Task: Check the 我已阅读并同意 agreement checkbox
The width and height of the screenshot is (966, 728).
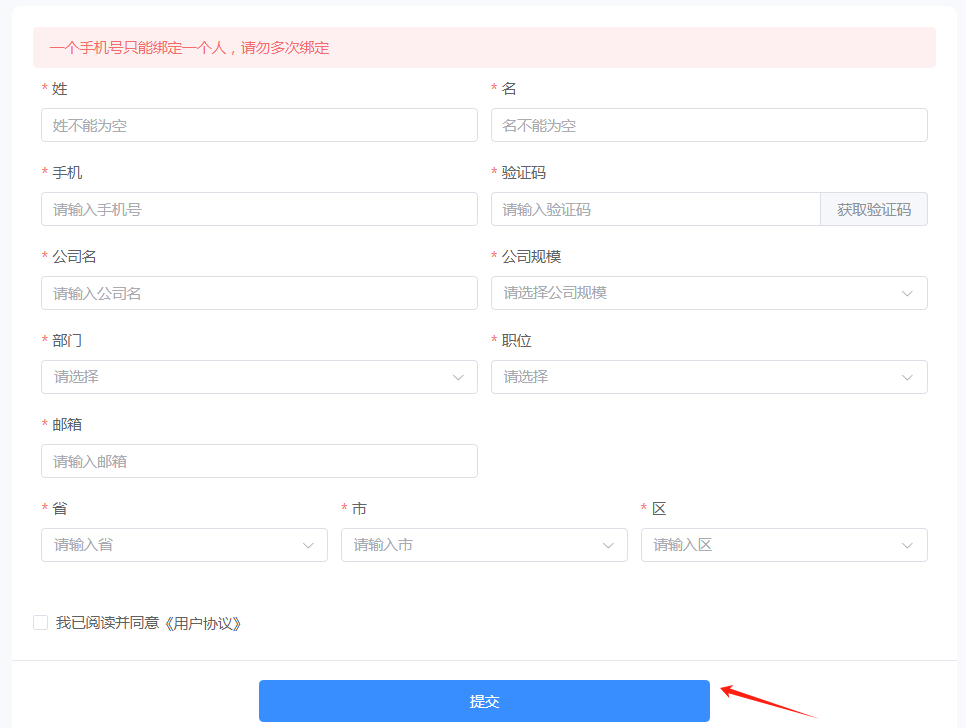Action: [41, 623]
